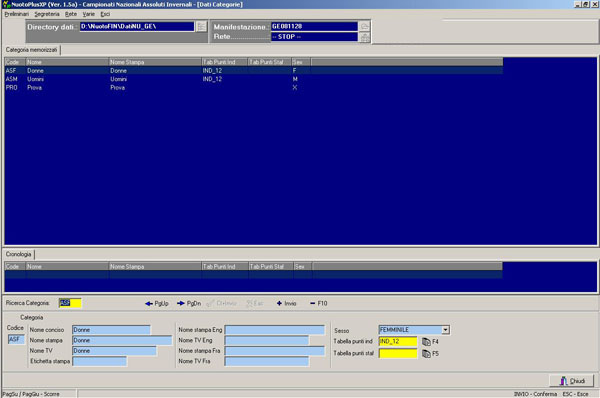Viewport: 600px width, 398px height.
Task: Click the Nome stampa Fra field
Action: (275, 351)
